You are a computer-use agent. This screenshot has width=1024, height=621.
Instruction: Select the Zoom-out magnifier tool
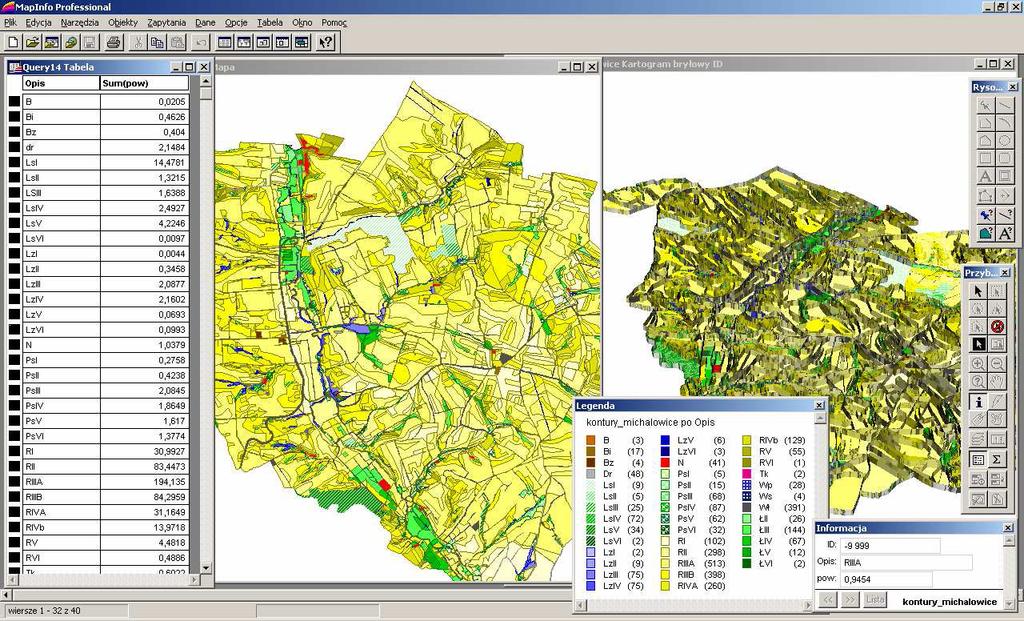tap(997, 364)
